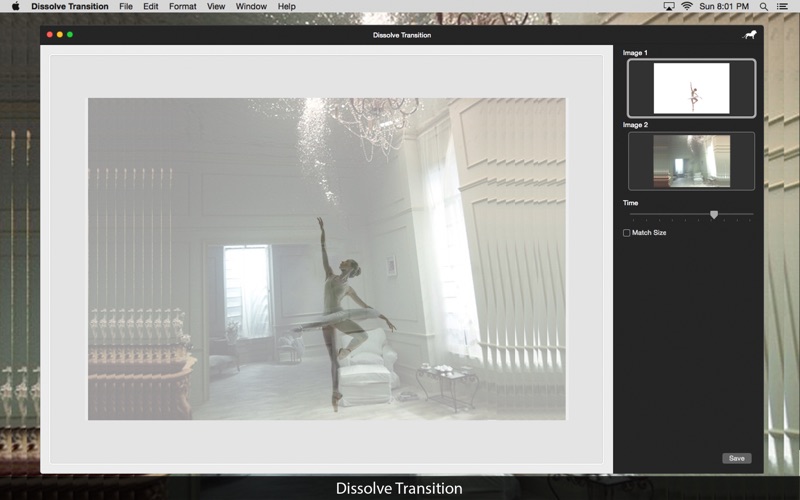
Task: Click the Time label
Action: [x=630, y=203]
